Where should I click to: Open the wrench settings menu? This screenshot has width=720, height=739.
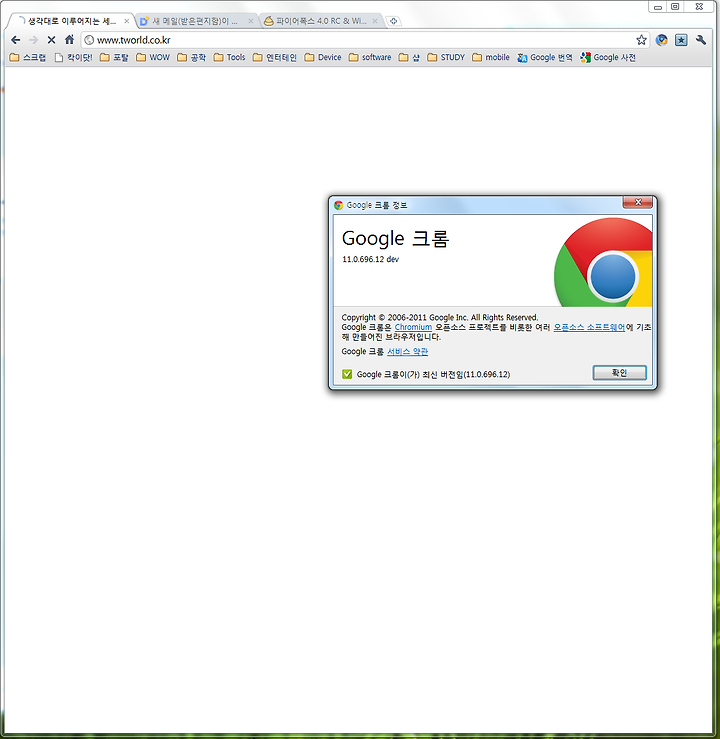pos(701,40)
